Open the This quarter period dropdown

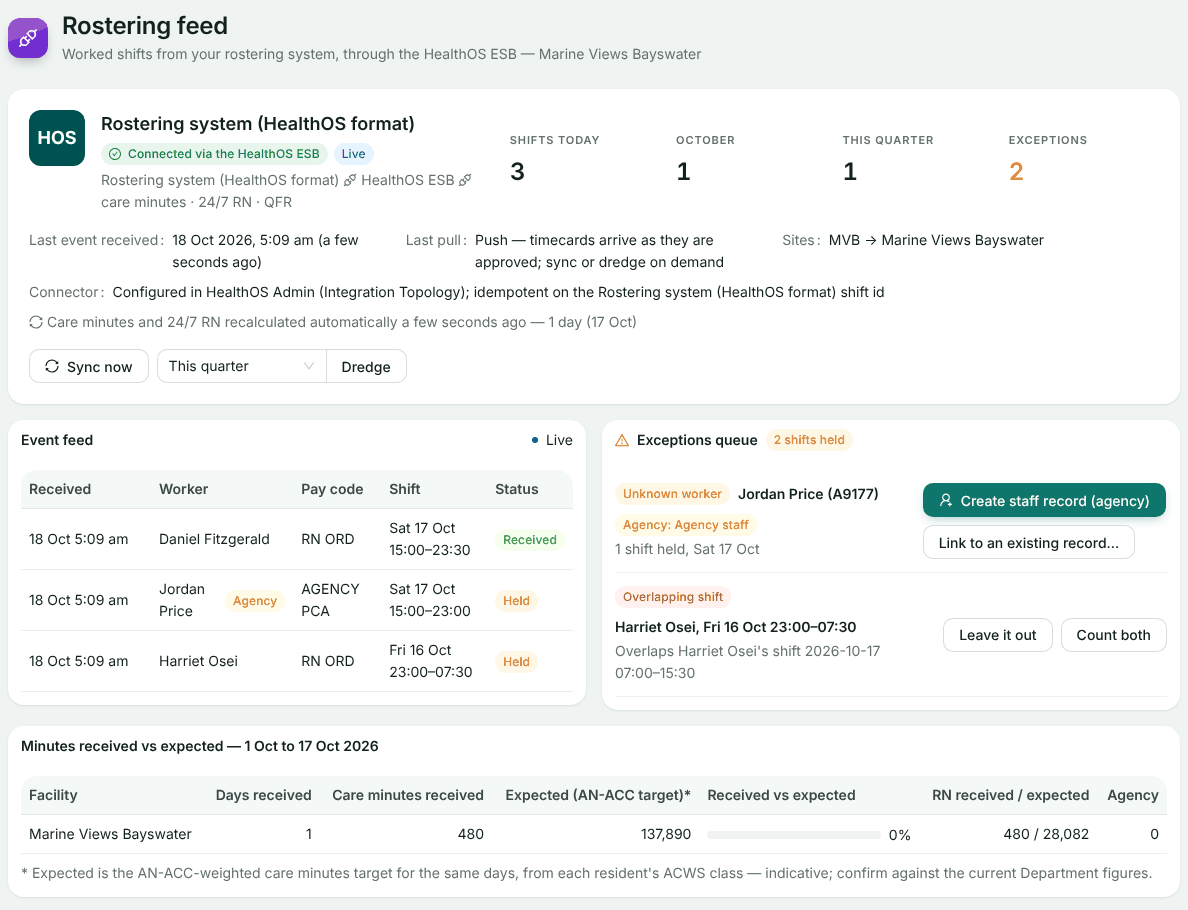[242, 366]
